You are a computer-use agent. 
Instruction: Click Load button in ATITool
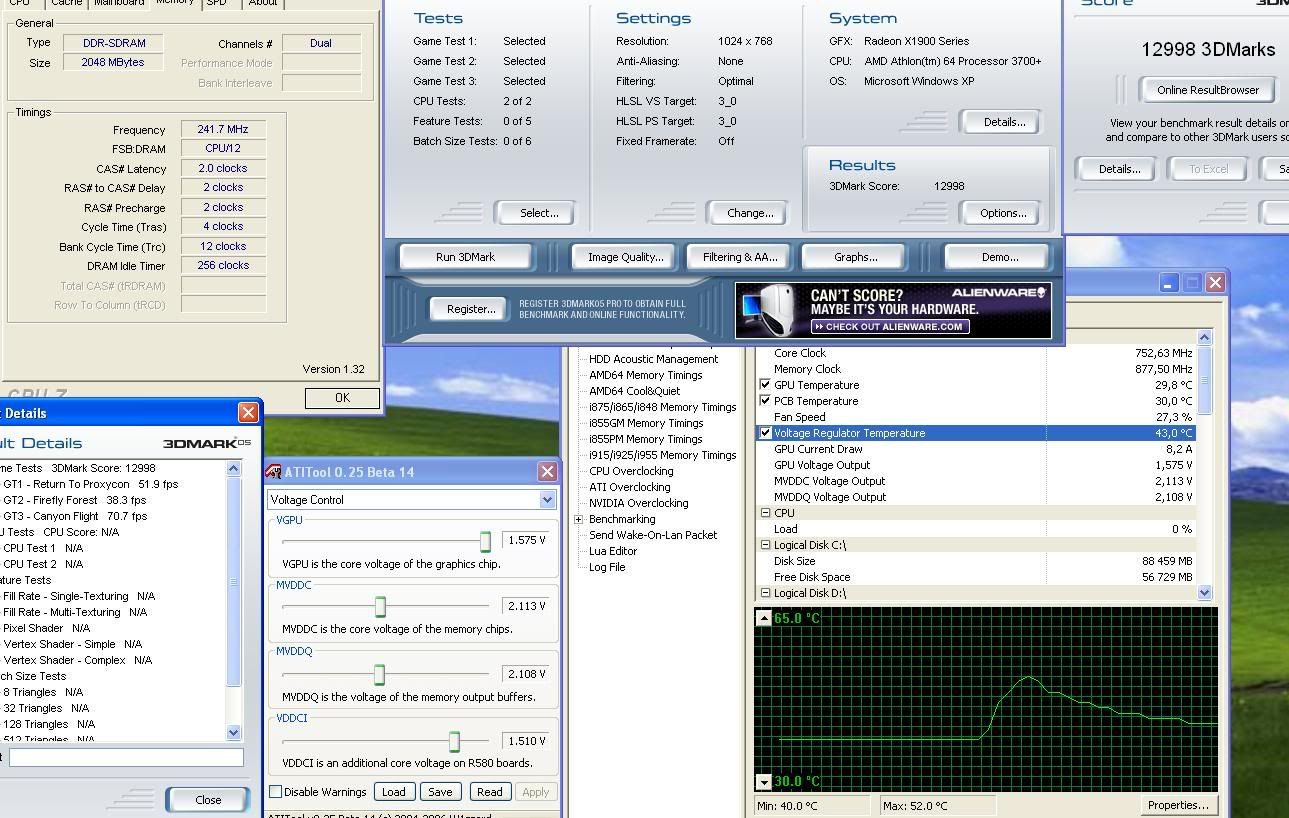click(394, 792)
